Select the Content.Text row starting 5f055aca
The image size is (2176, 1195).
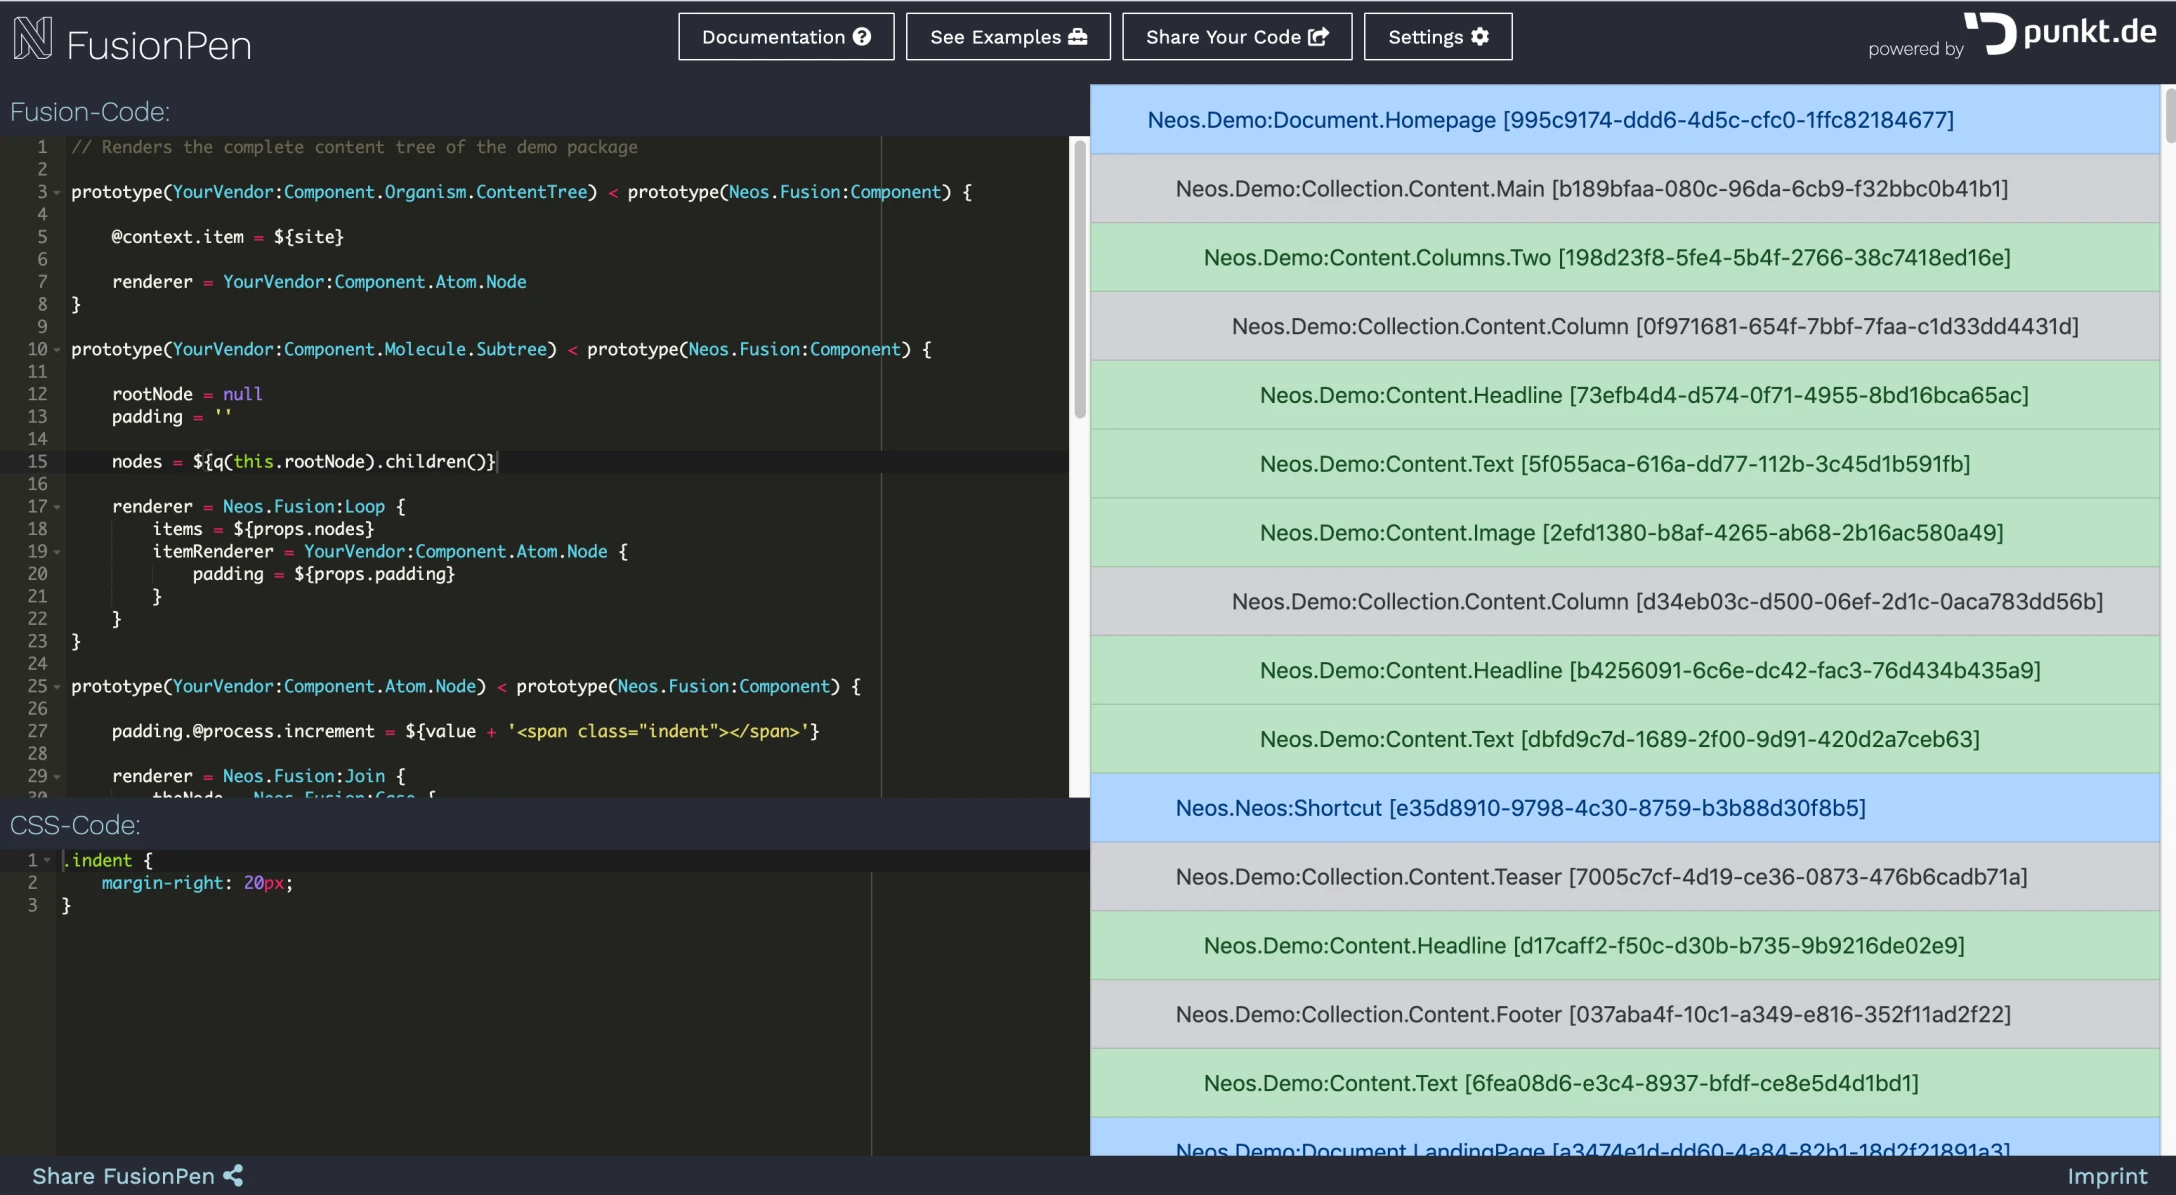click(1625, 464)
